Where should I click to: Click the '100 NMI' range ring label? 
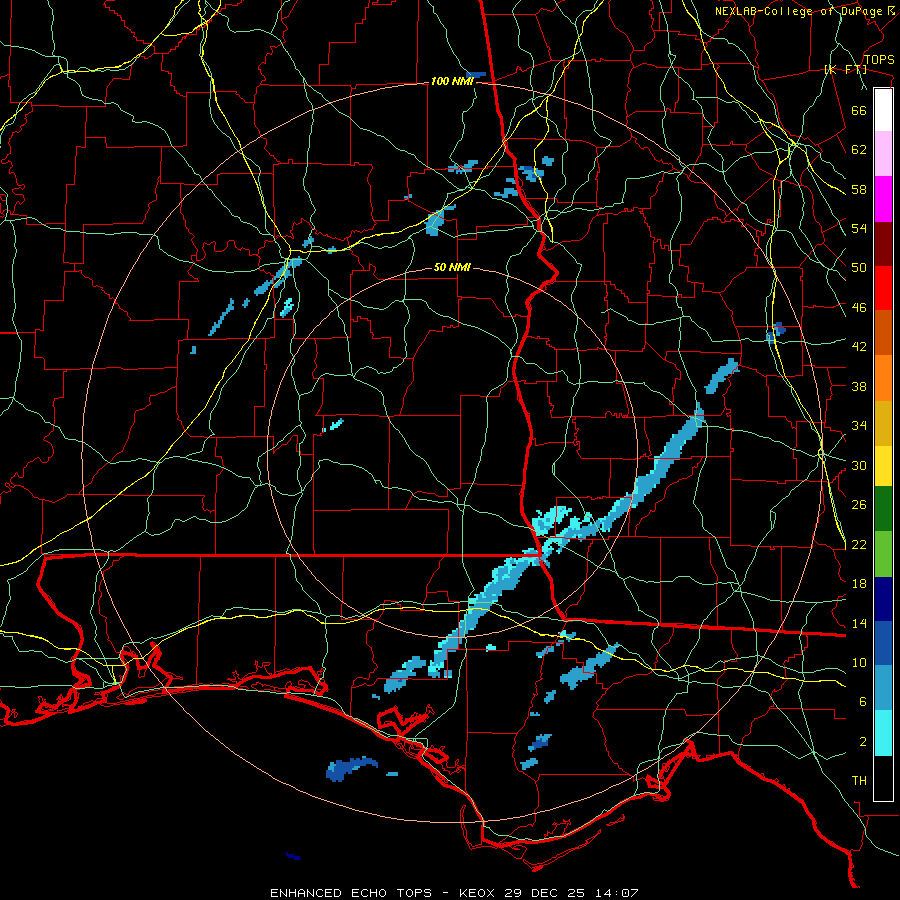(x=452, y=82)
